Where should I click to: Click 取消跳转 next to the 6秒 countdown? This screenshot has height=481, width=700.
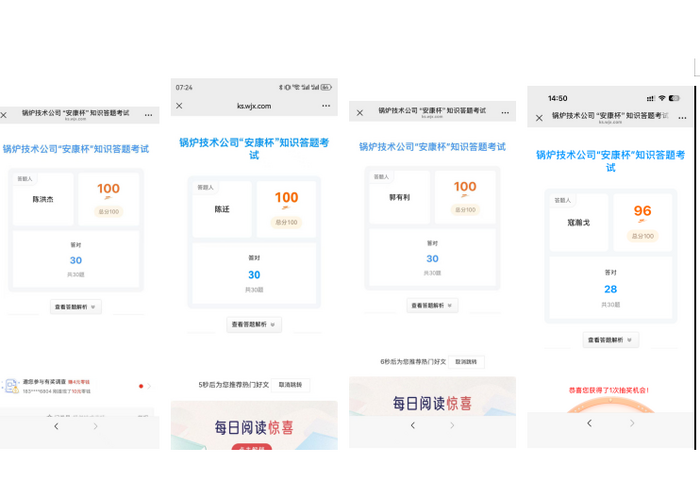467,361
